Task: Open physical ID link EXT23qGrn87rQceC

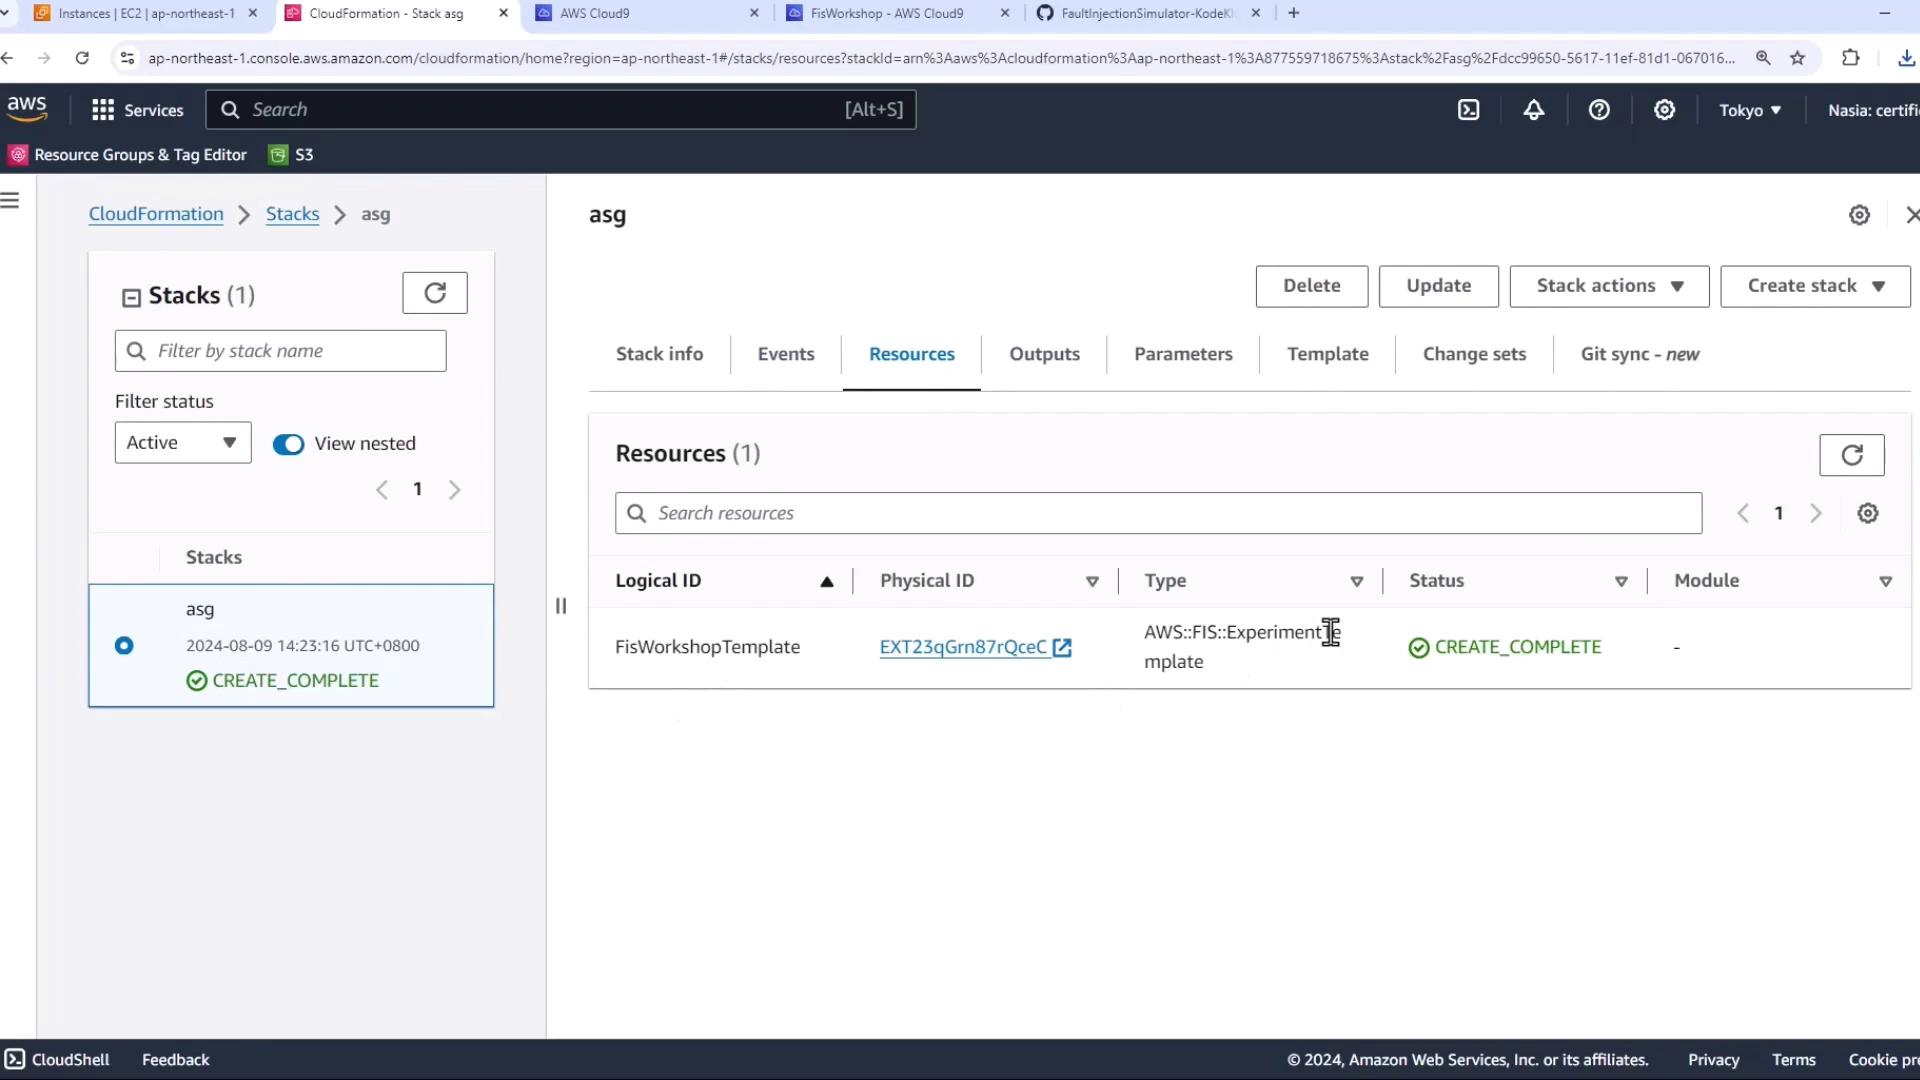Action: click(963, 647)
